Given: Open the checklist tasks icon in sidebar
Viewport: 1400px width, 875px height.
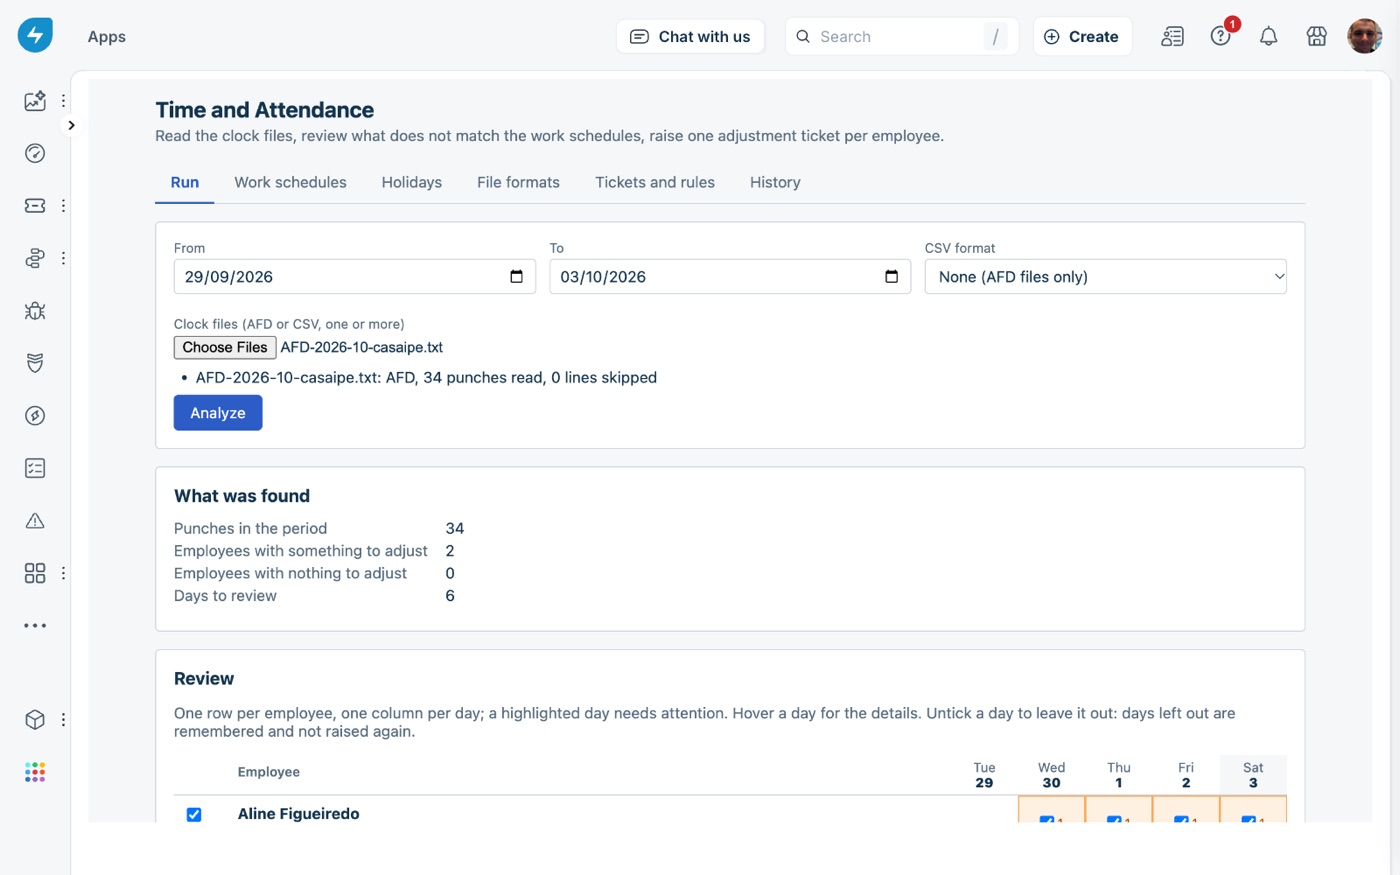Looking at the screenshot, I should (35, 468).
